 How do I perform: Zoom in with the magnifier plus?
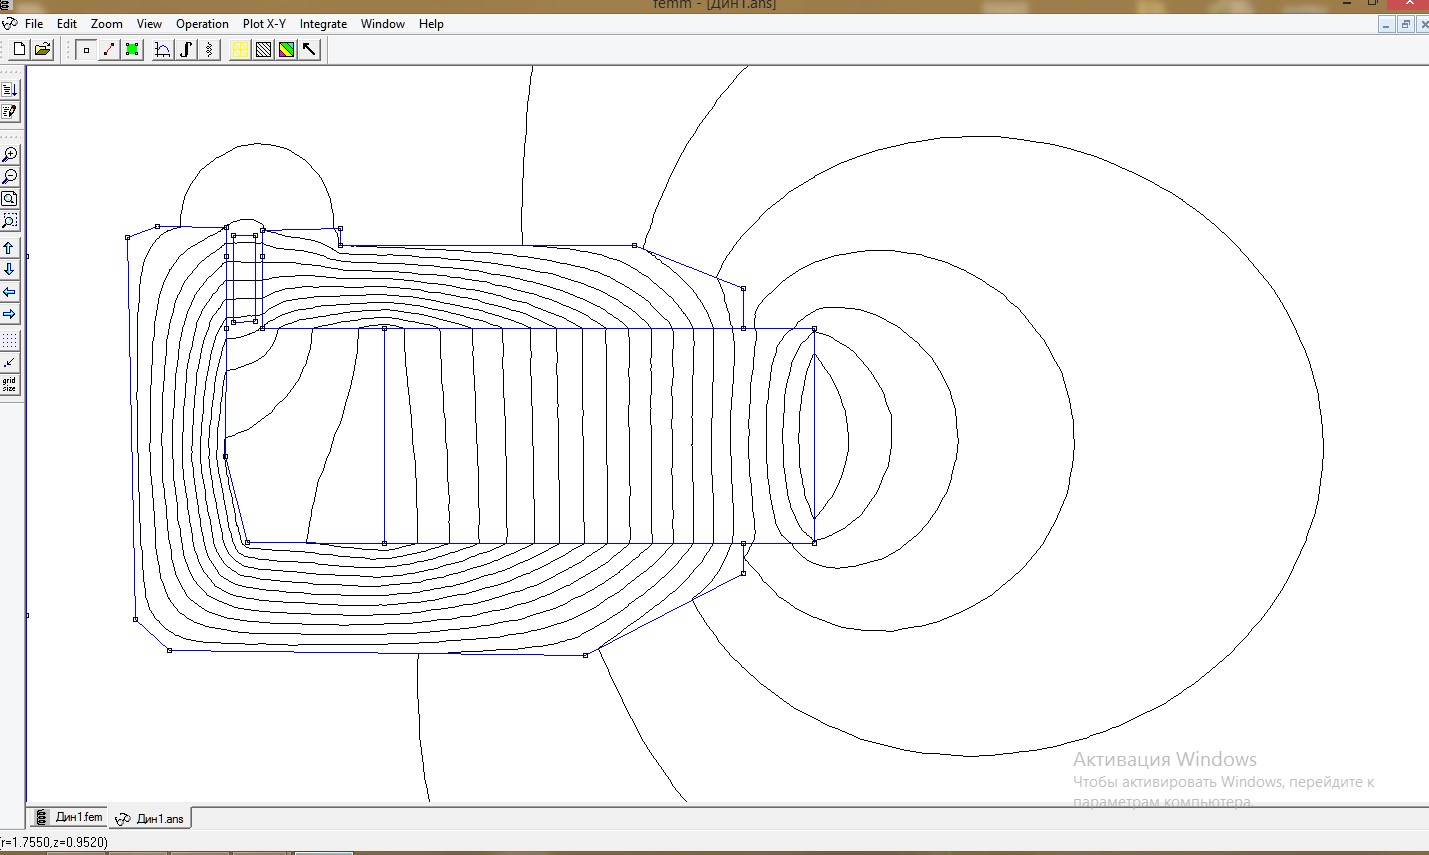tap(10, 154)
